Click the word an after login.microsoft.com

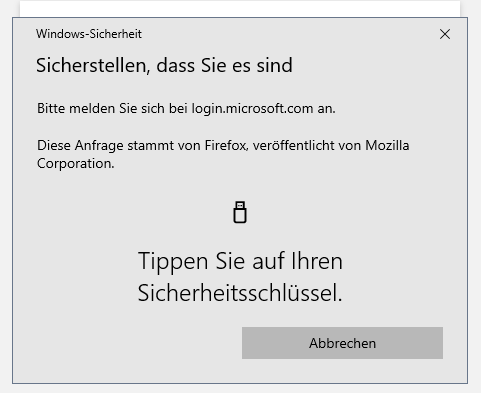pos(326,109)
